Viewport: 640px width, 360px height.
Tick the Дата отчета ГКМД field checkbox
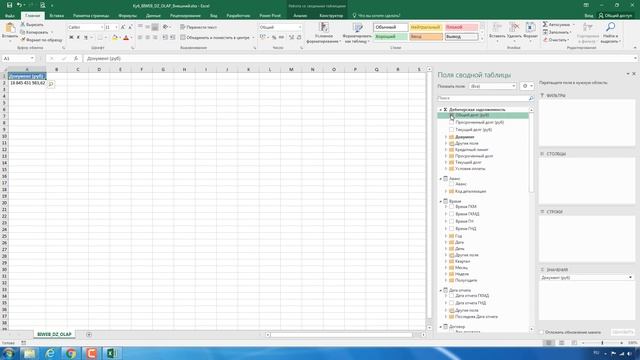452,296
